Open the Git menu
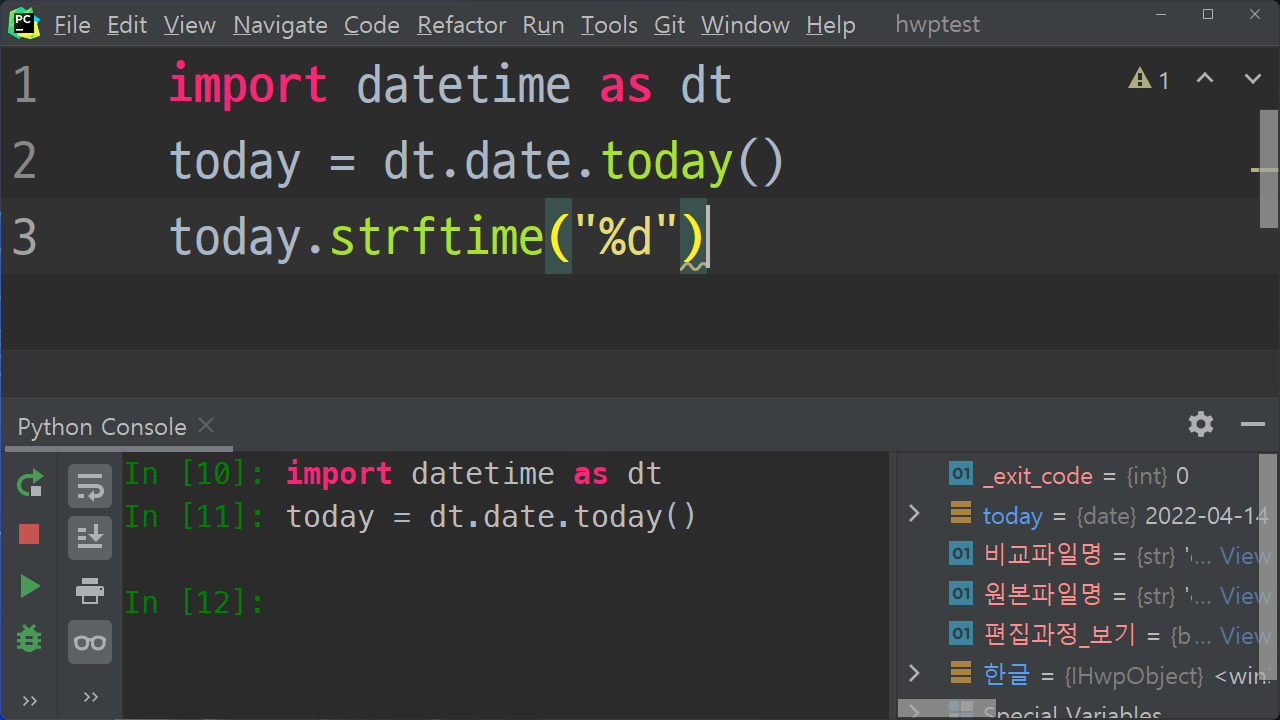Screen dimensions: 1280x720 (x=670, y=25)
